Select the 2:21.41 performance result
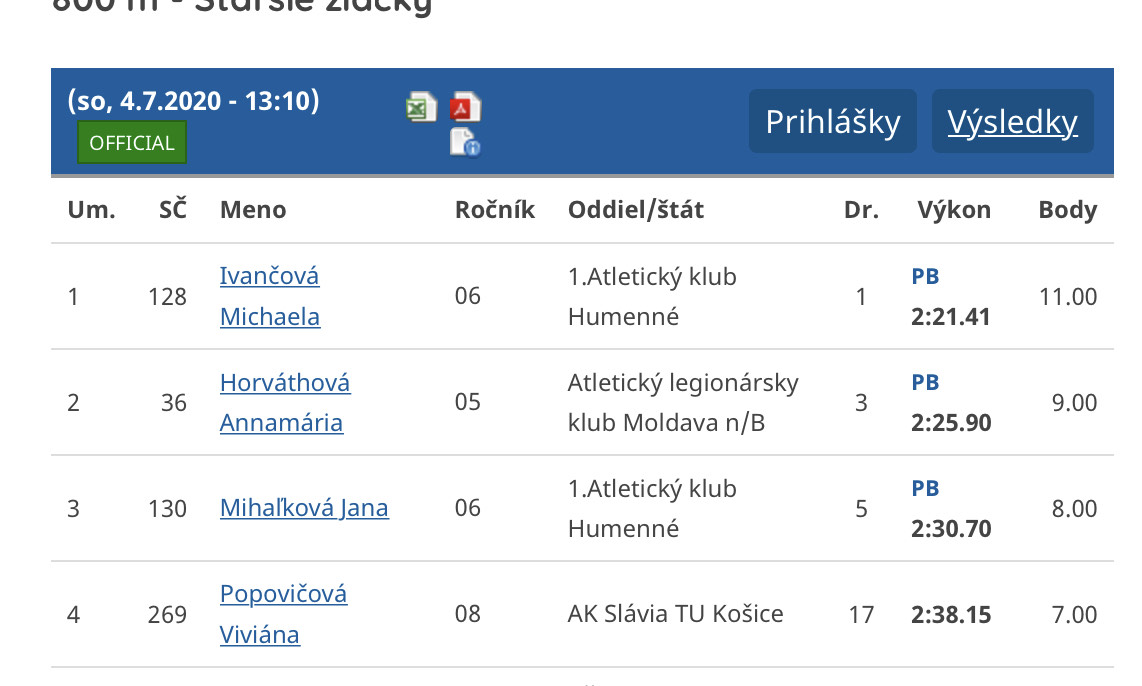Image resolution: width=1142 pixels, height=686 pixels. tap(950, 317)
